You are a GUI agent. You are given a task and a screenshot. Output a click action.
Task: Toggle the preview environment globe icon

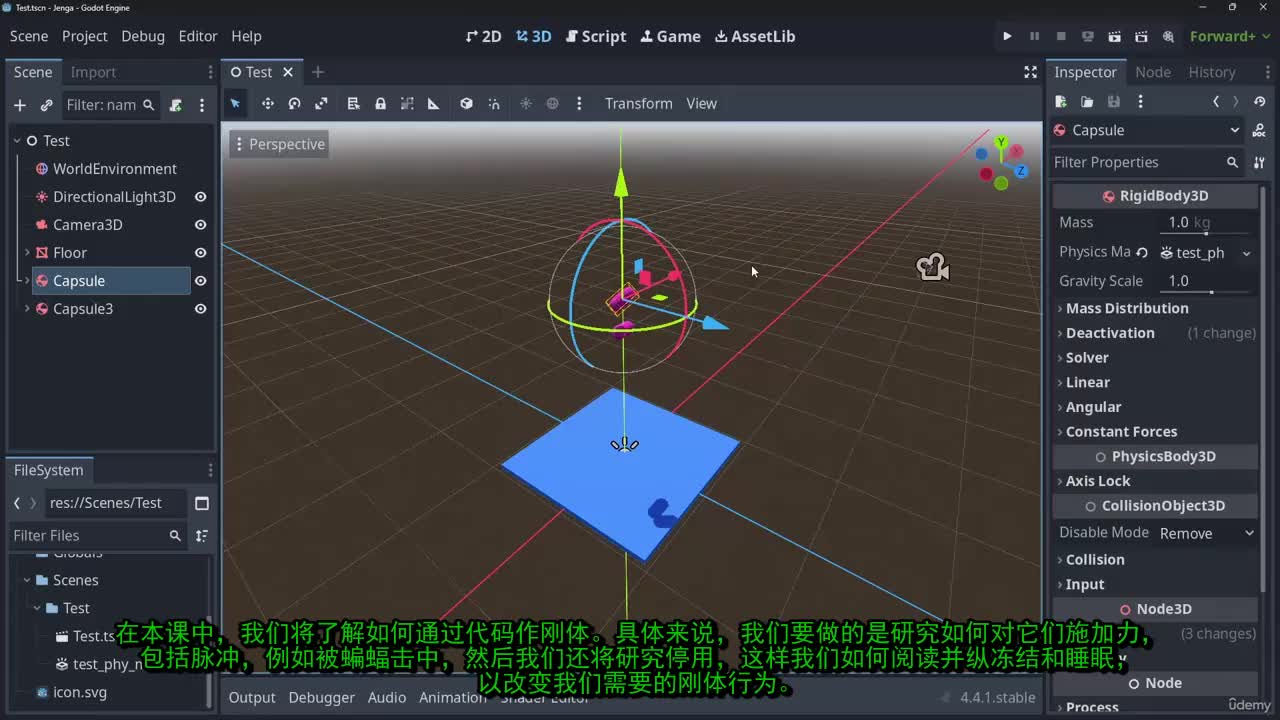552,103
